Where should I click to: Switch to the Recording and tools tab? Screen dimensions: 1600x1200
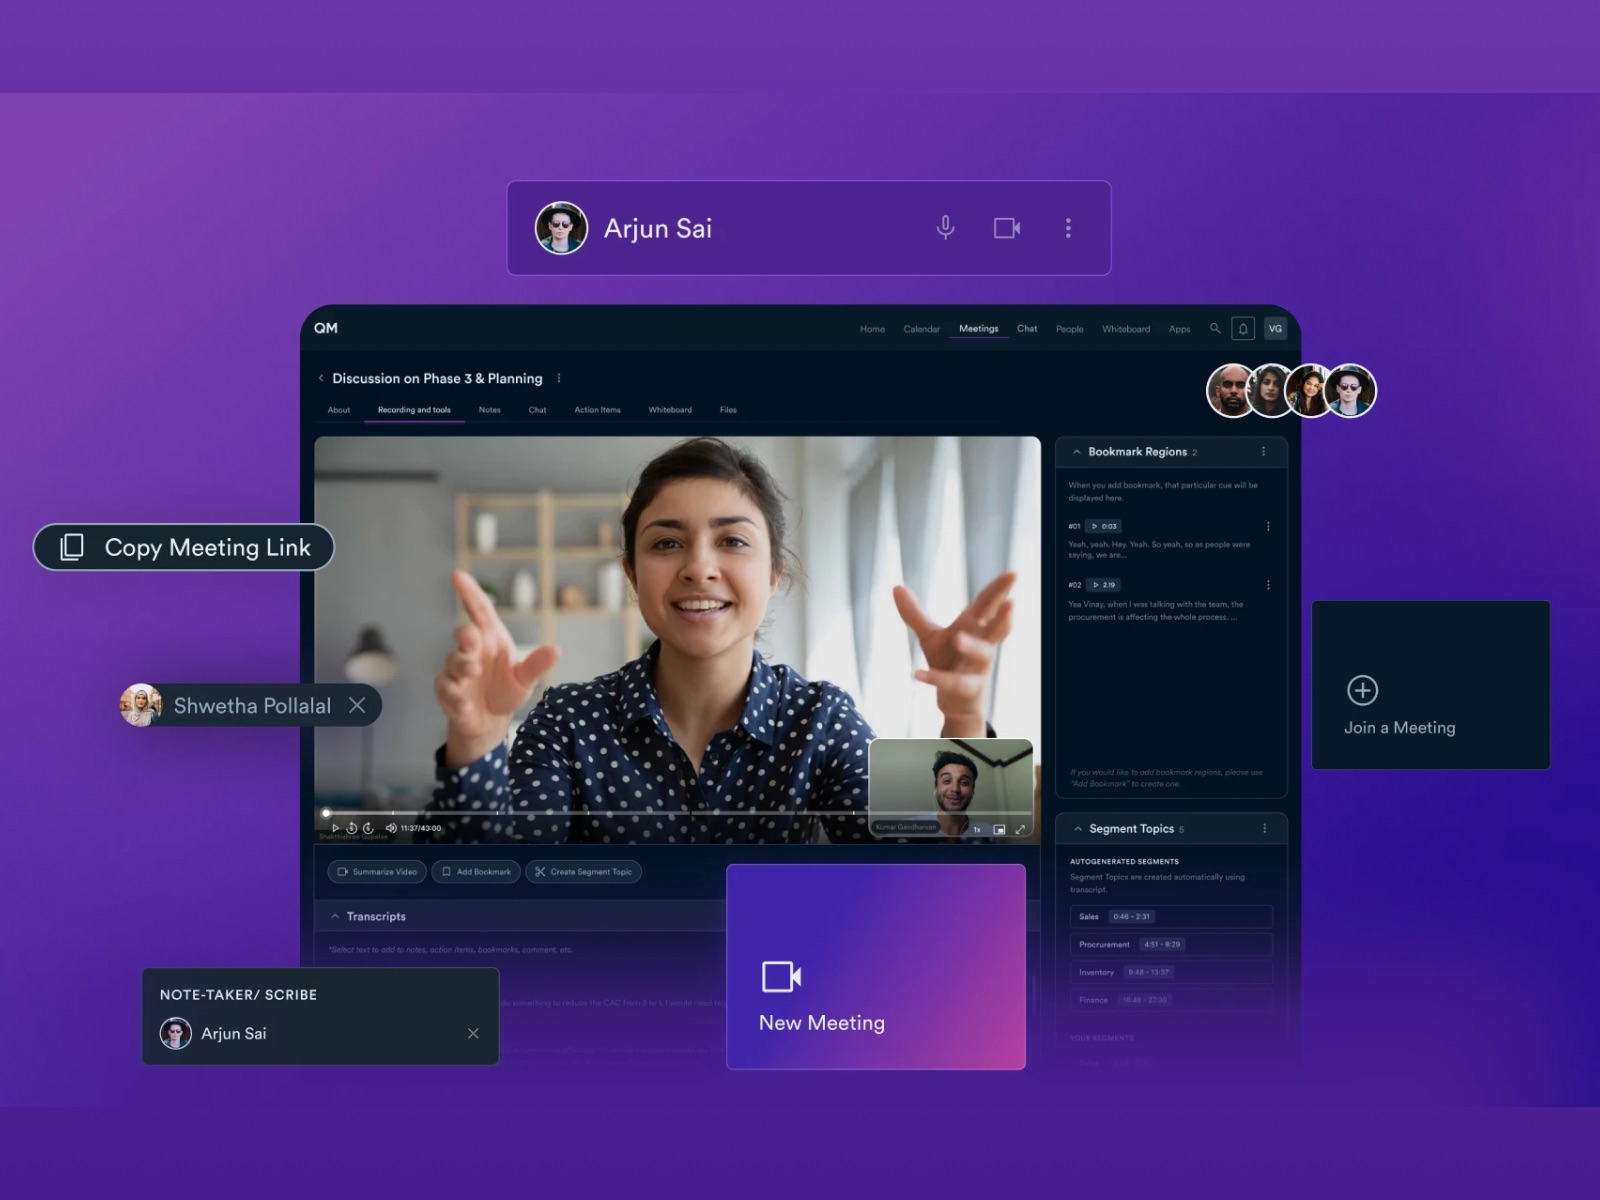click(414, 410)
